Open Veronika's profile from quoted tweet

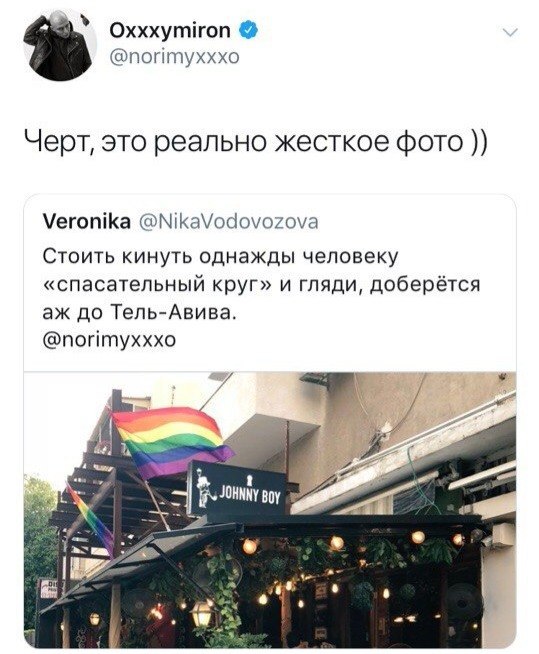tap(87, 221)
